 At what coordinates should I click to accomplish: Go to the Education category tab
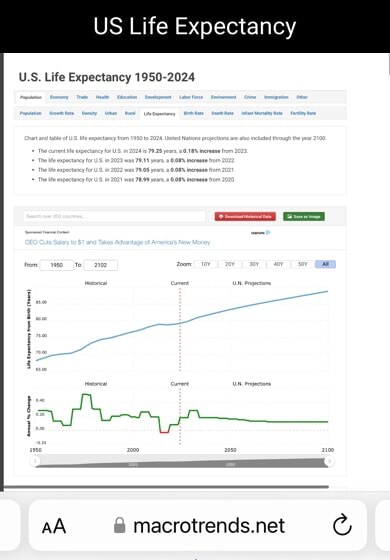[127, 97]
